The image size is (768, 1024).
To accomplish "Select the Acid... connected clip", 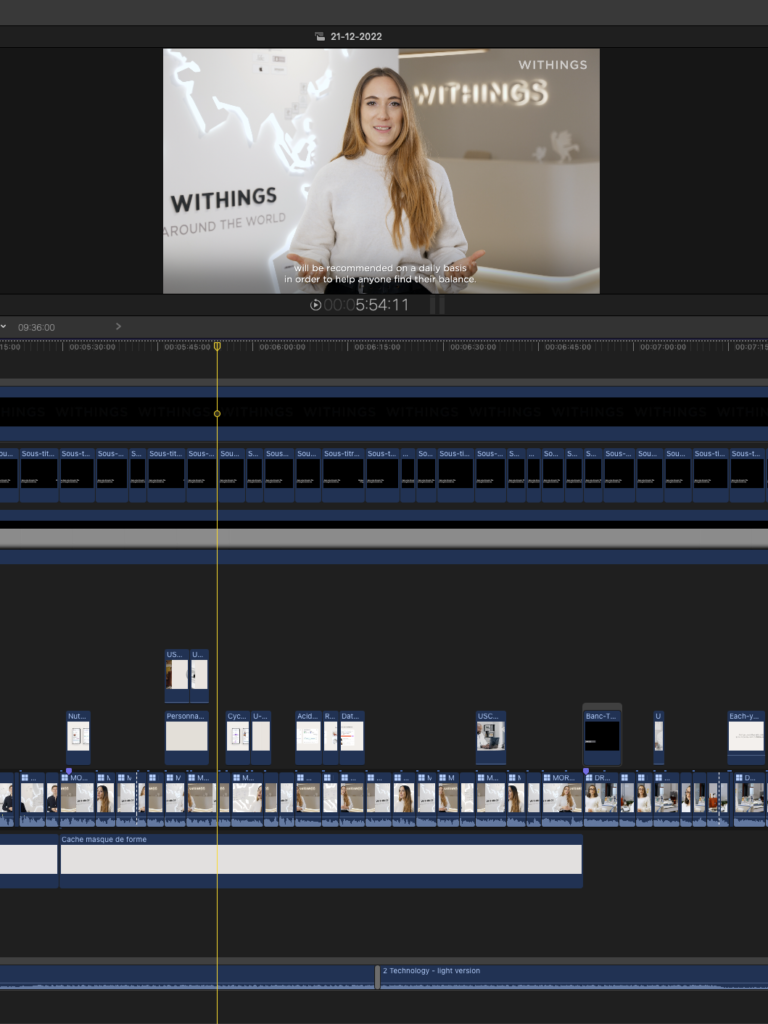I will coord(308,737).
